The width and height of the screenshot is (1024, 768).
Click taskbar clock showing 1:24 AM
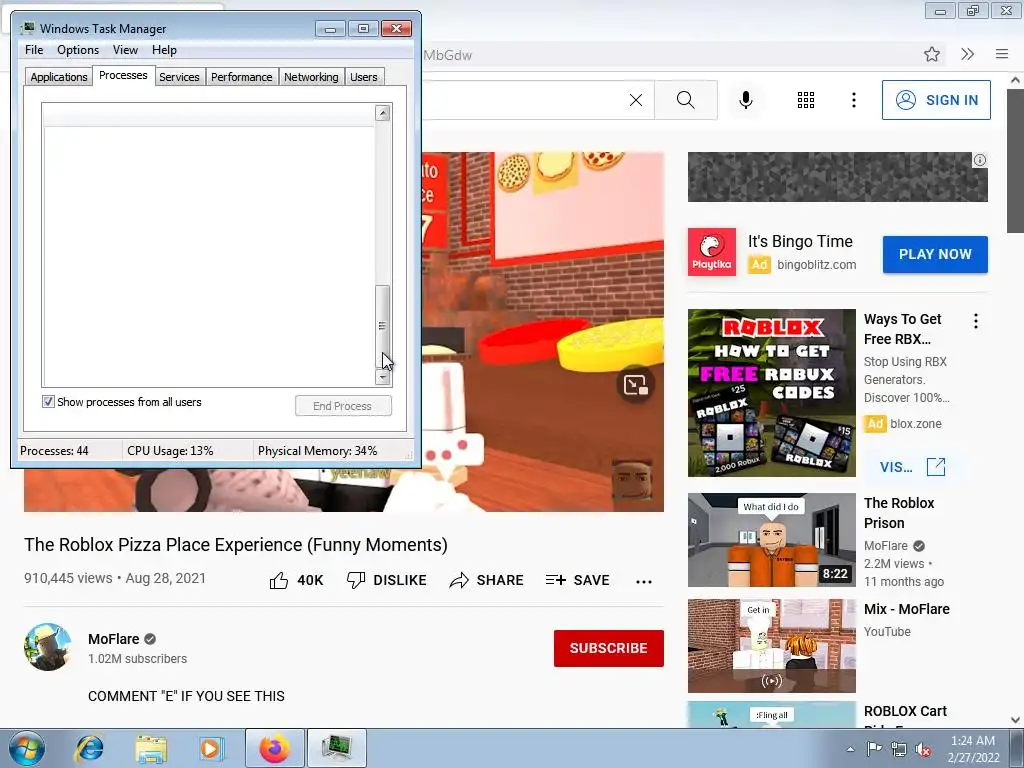[973, 749]
